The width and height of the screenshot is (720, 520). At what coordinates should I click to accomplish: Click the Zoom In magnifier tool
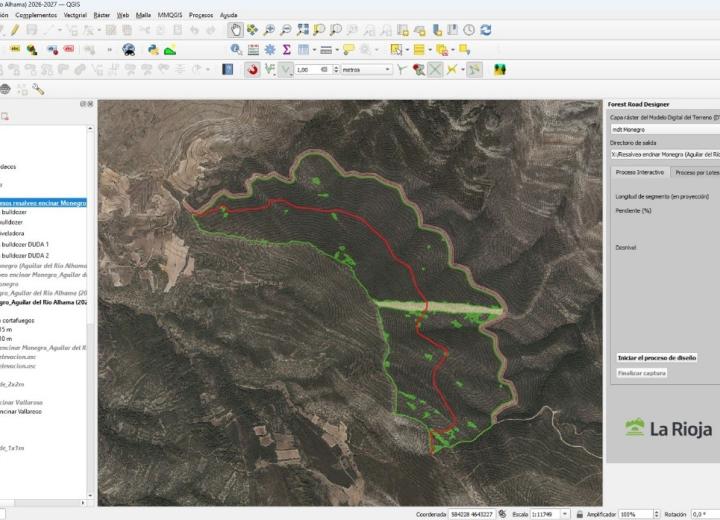coord(270,30)
